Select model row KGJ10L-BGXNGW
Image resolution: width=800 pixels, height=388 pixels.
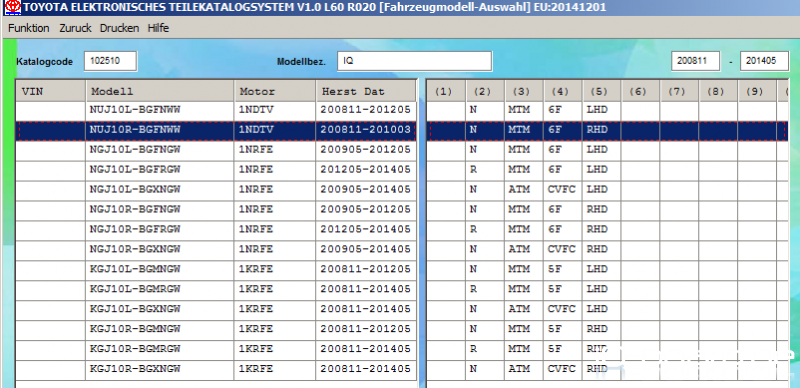[x=216, y=309]
